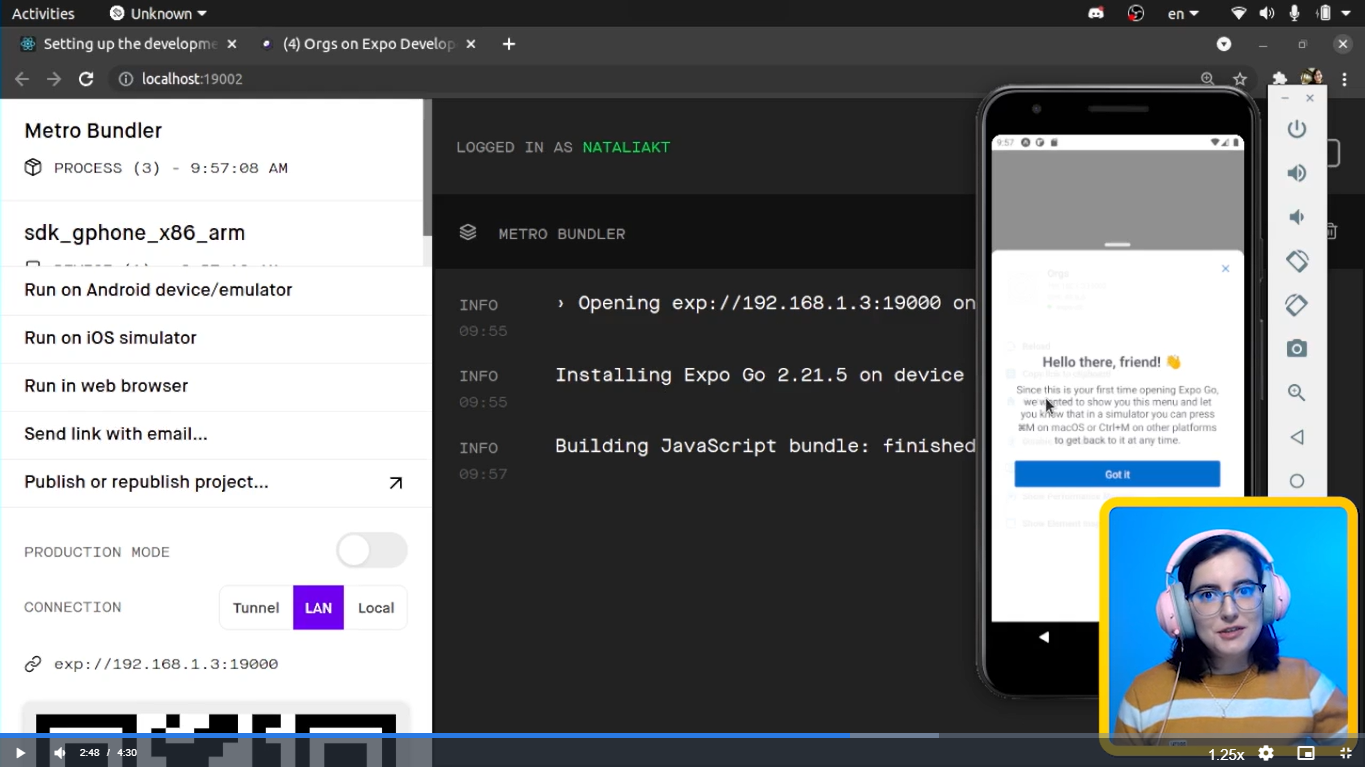Viewport: 1365px width, 767px height.
Task: Select LAN connection type
Action: (x=318, y=608)
